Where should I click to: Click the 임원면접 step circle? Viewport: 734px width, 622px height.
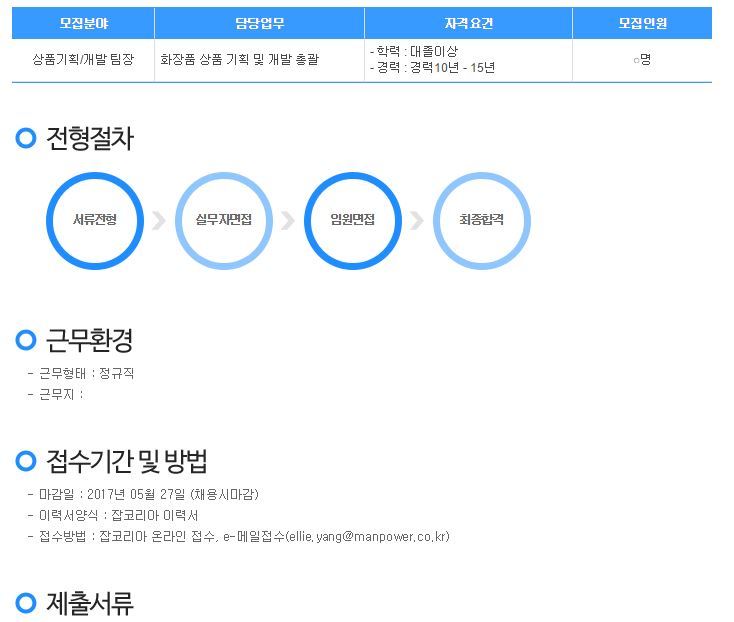point(353,221)
